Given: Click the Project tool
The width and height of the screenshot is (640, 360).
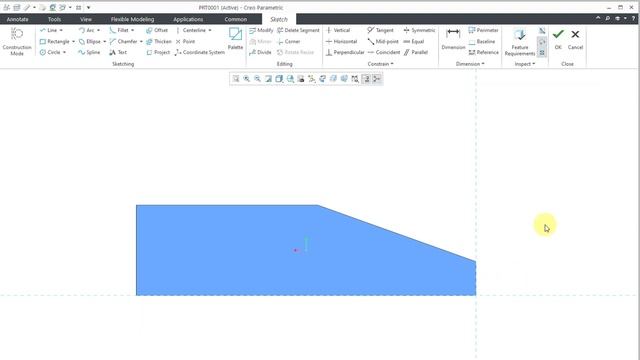Looking at the screenshot, I should (x=158, y=52).
